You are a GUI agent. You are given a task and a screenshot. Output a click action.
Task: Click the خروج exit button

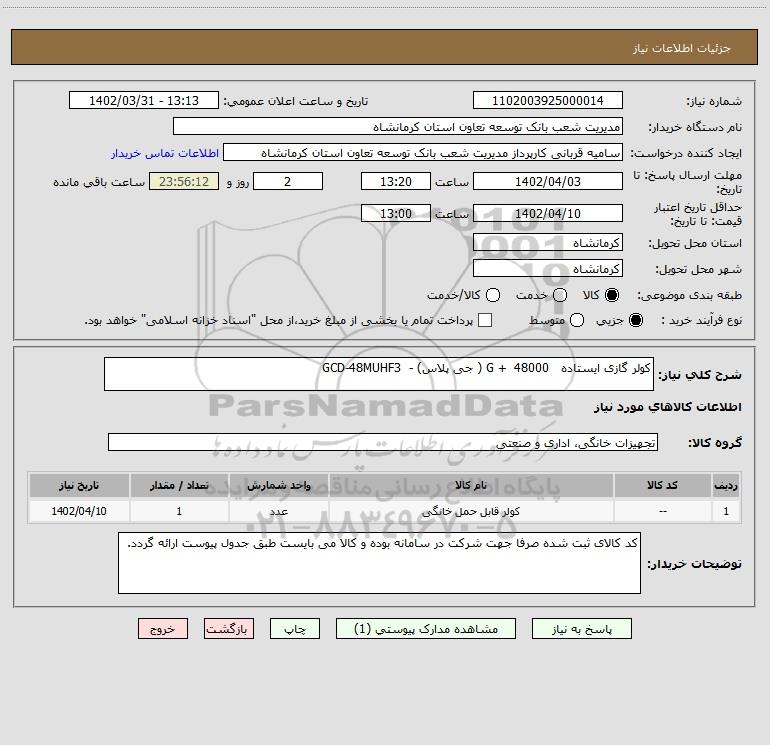click(x=163, y=629)
